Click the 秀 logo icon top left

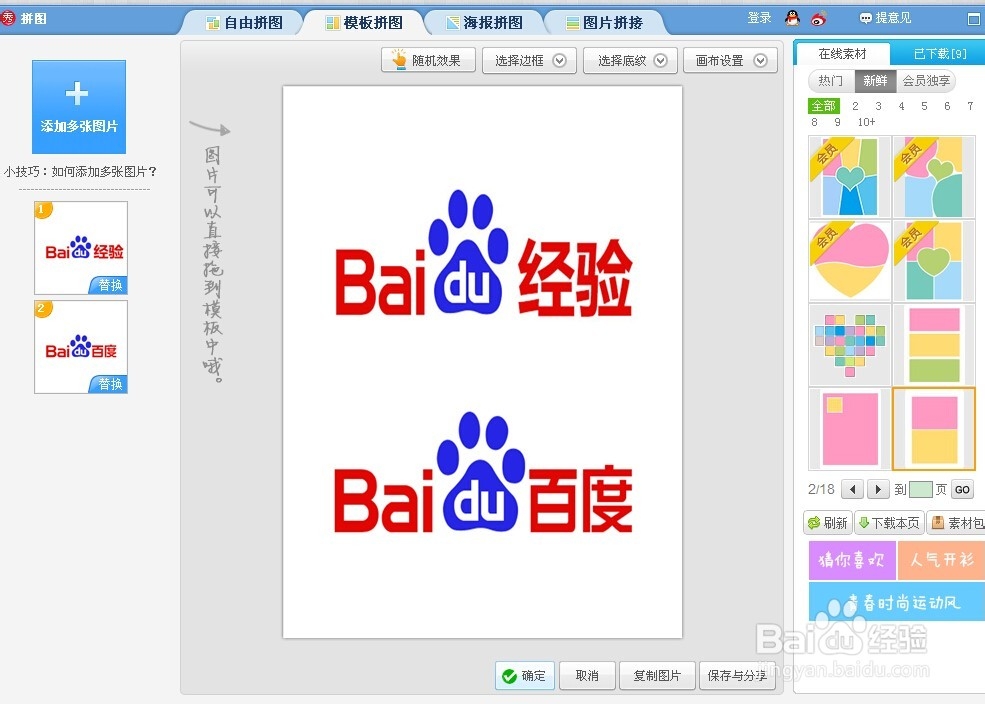[10, 17]
